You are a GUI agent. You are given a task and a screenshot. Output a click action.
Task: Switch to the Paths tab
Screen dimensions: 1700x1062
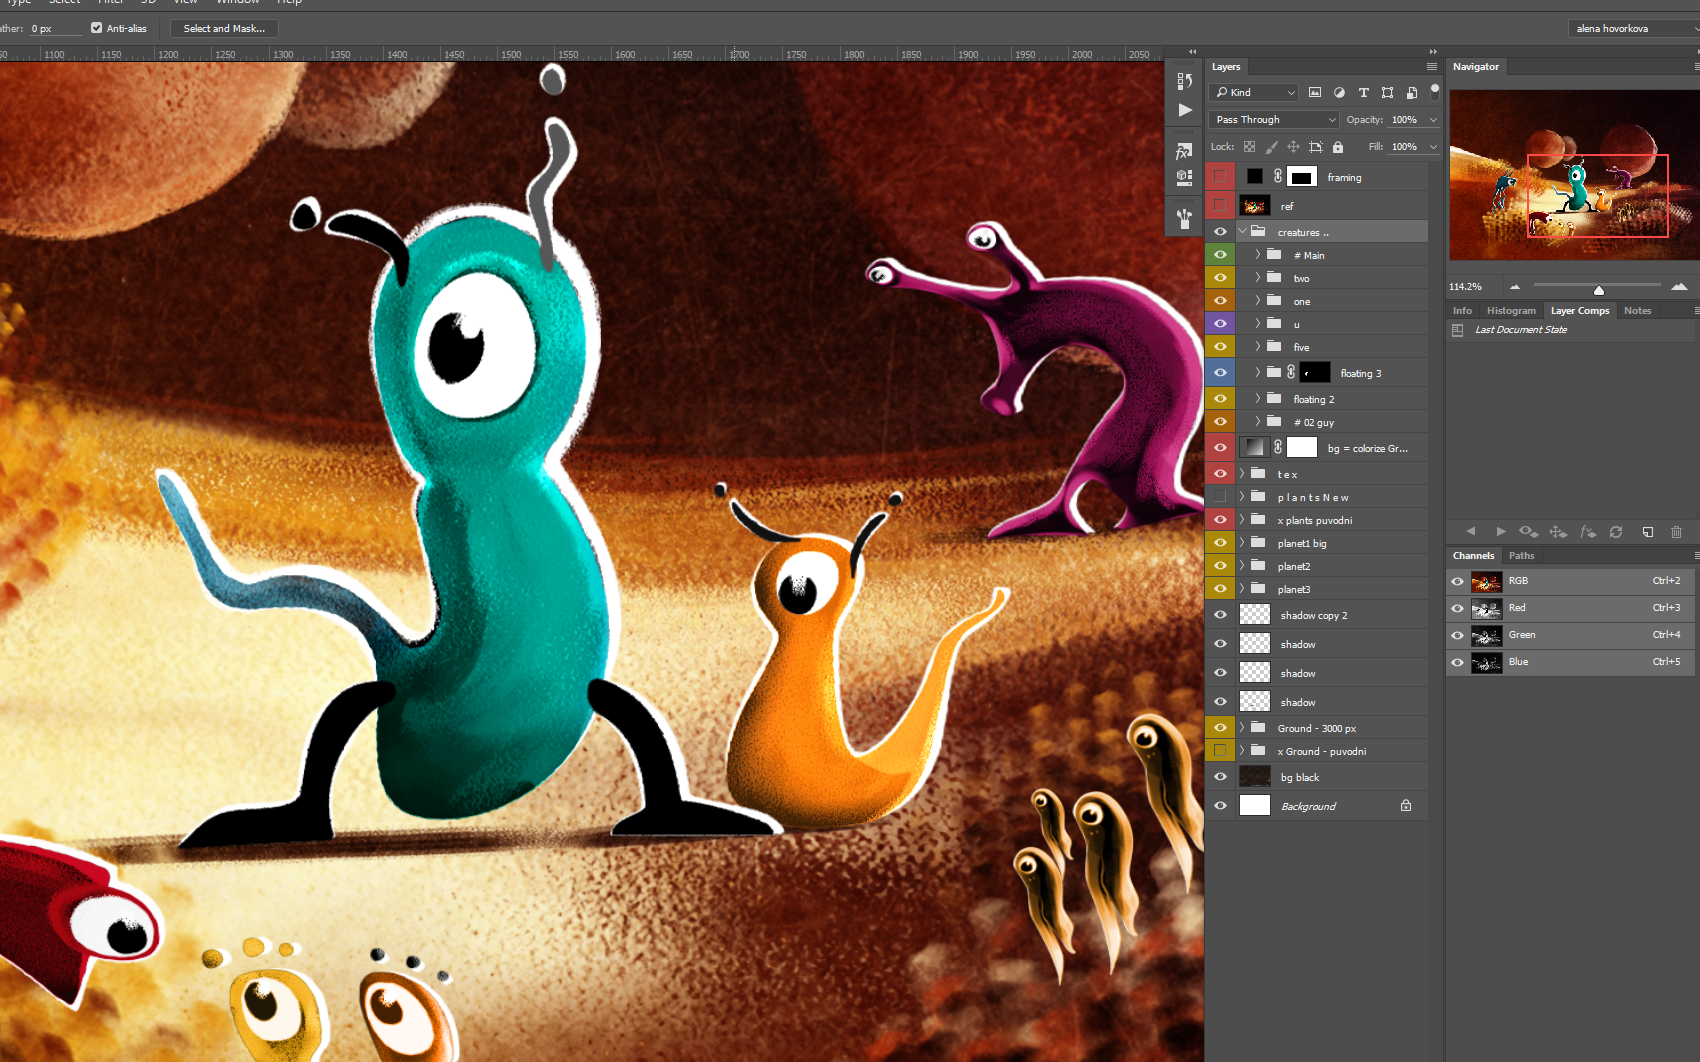point(1521,556)
